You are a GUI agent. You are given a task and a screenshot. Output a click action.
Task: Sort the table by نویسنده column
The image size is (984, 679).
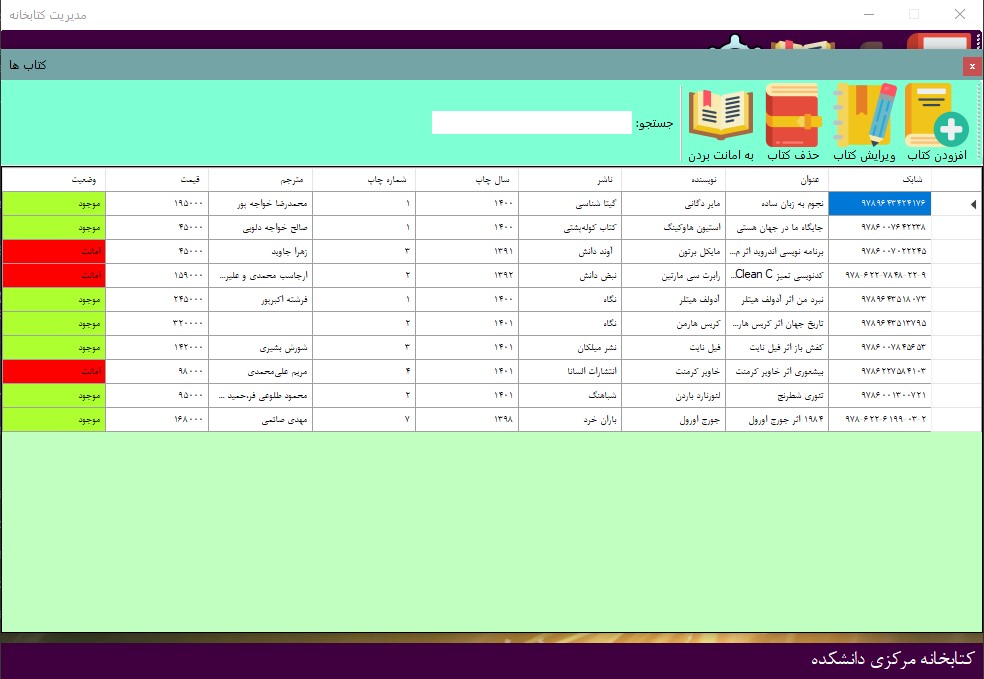click(x=673, y=180)
